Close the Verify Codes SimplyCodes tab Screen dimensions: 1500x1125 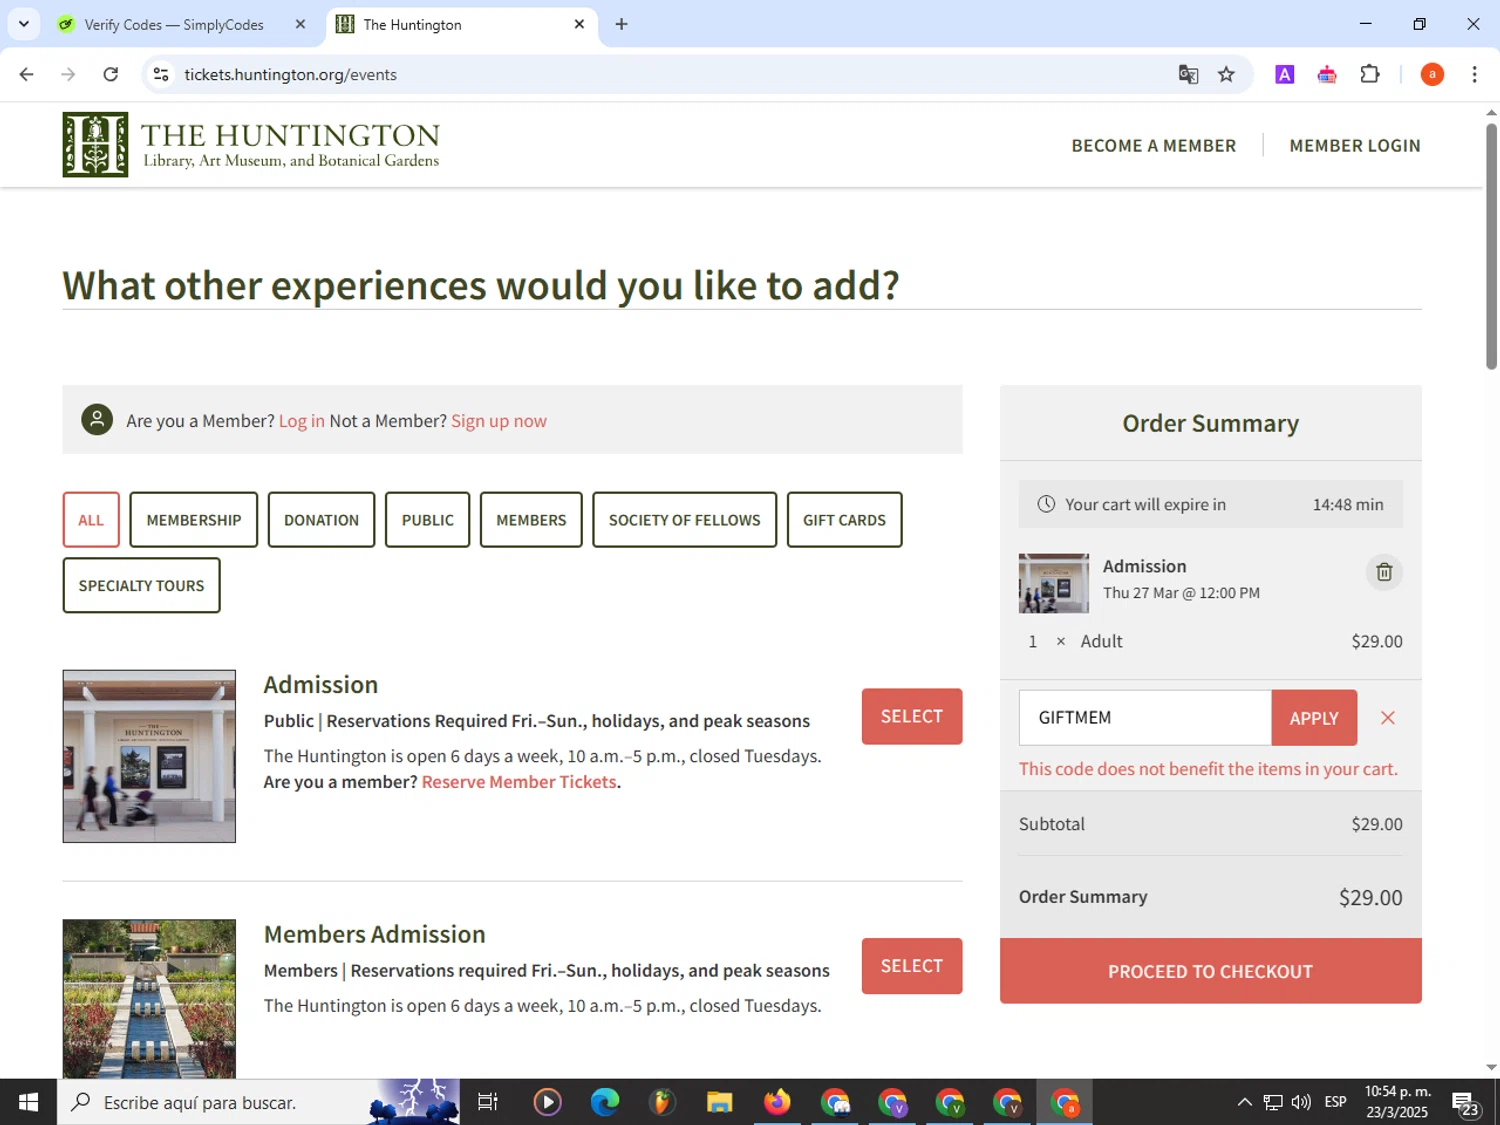300,24
